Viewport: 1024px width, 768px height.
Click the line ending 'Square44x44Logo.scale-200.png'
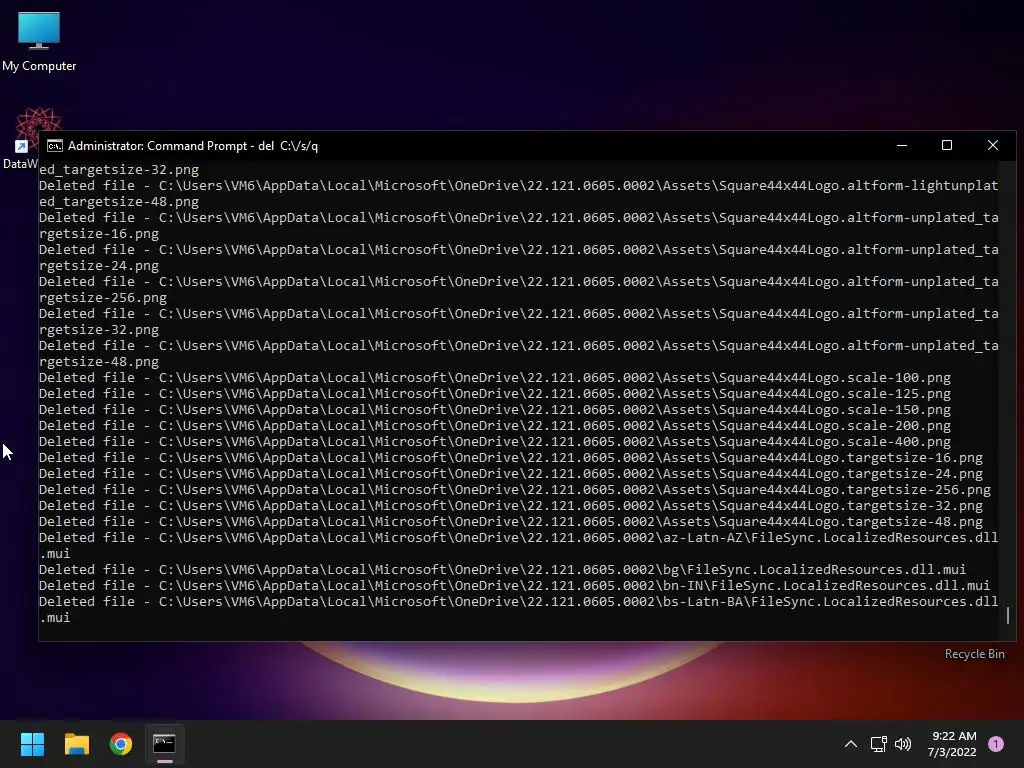(x=494, y=426)
